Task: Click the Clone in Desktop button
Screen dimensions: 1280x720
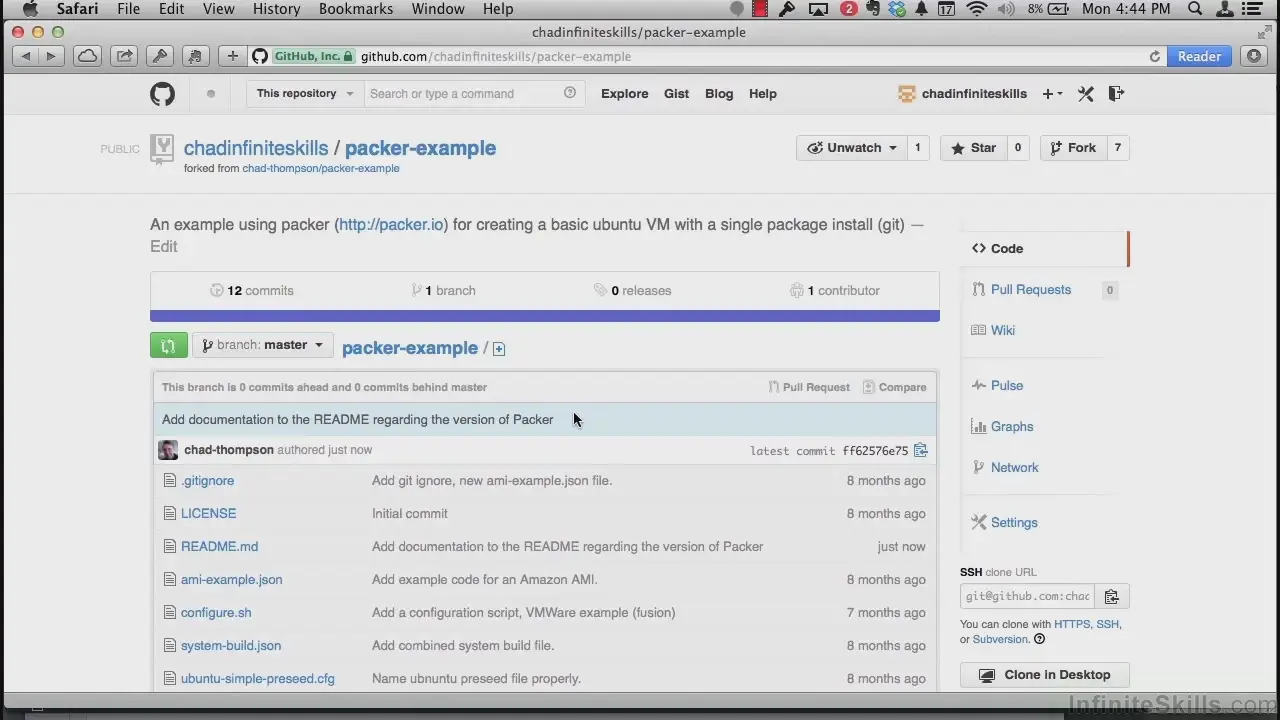Action: point(1044,675)
